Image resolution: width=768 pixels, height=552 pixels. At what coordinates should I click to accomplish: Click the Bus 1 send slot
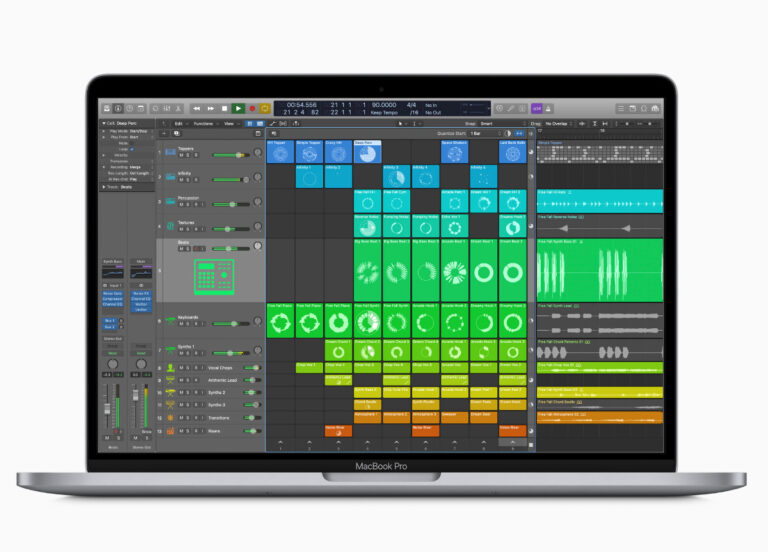tap(110, 320)
